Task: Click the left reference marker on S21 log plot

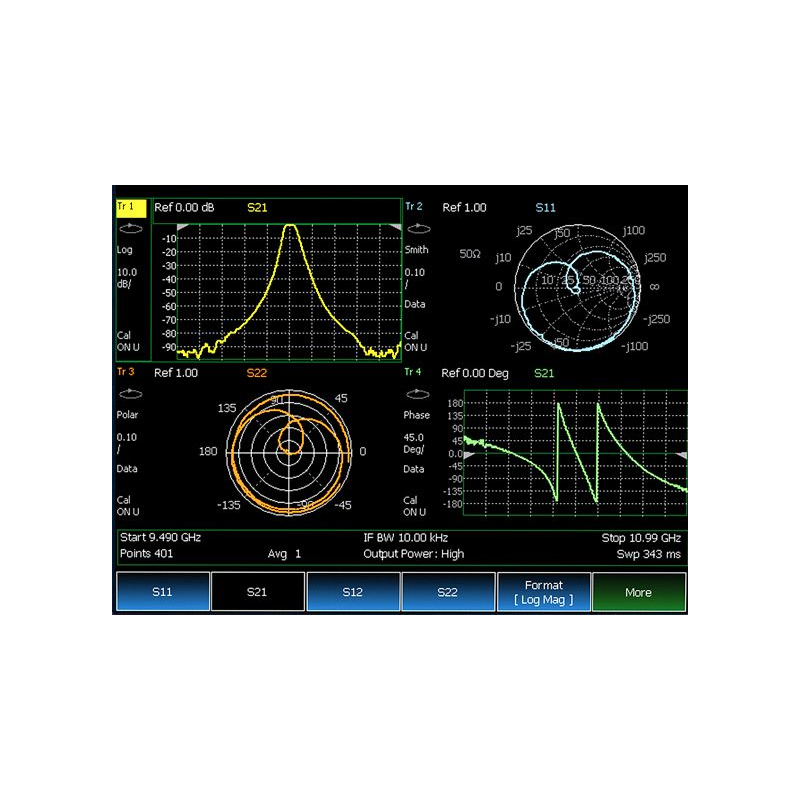Action: (x=183, y=227)
